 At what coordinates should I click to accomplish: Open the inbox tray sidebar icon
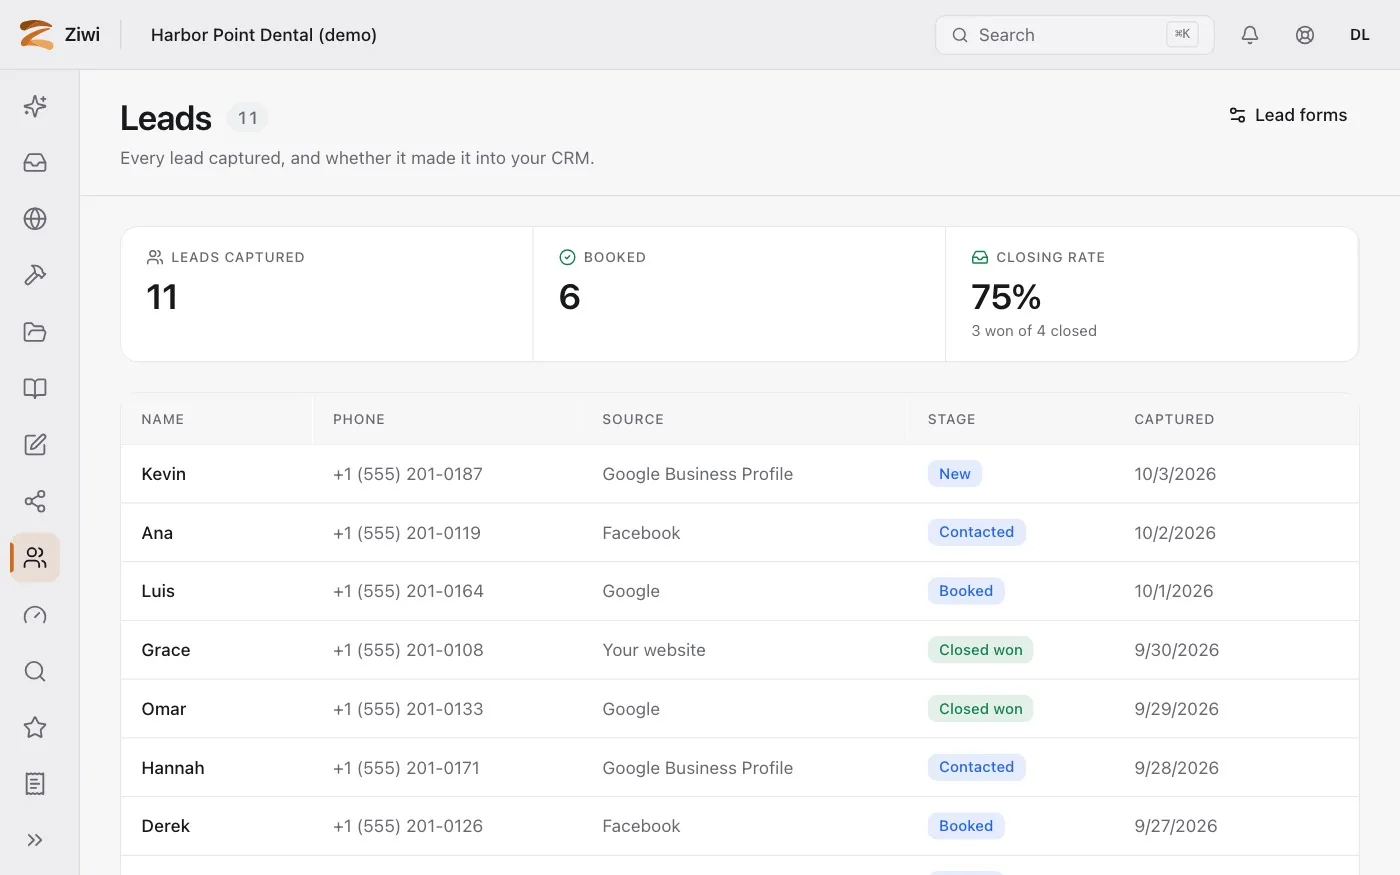(35, 162)
